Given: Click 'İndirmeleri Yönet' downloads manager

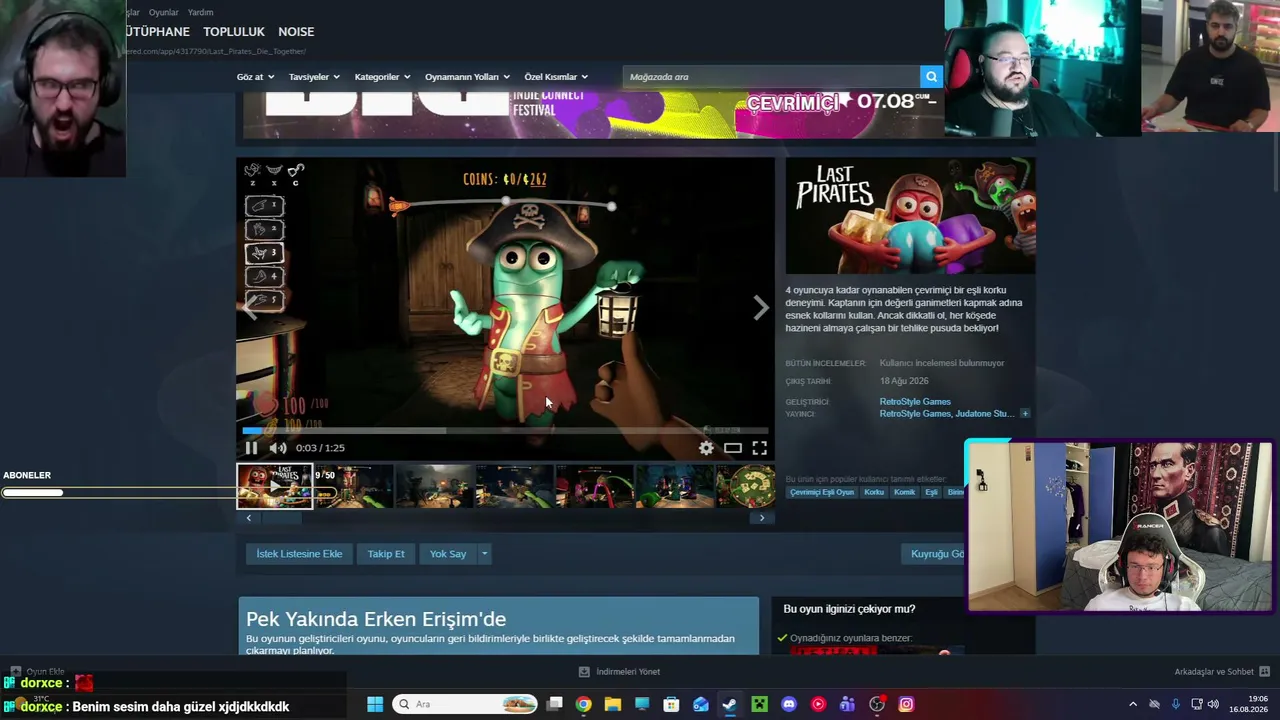Looking at the screenshot, I should [x=620, y=672].
